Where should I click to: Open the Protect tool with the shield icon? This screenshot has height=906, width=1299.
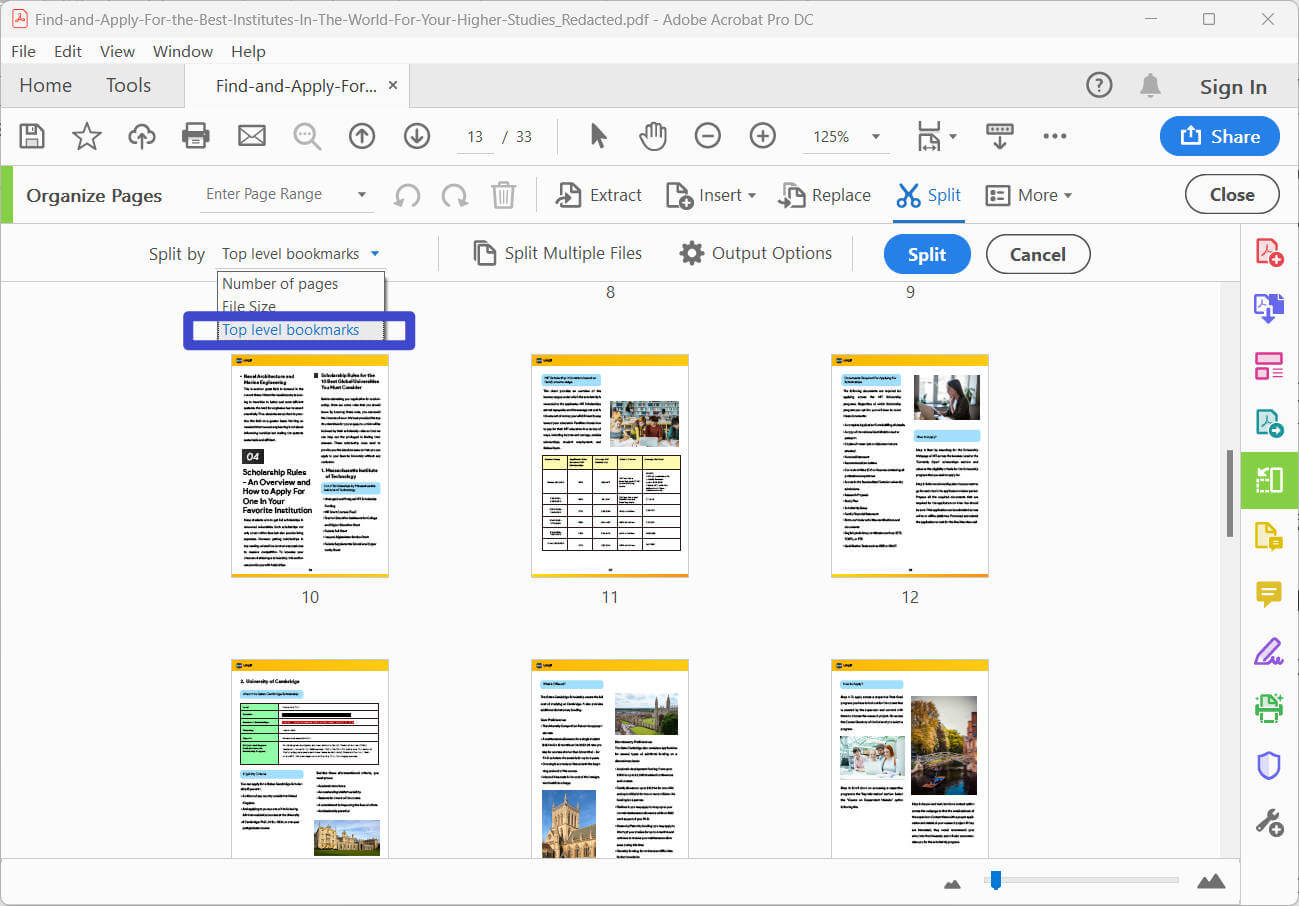point(1269,765)
